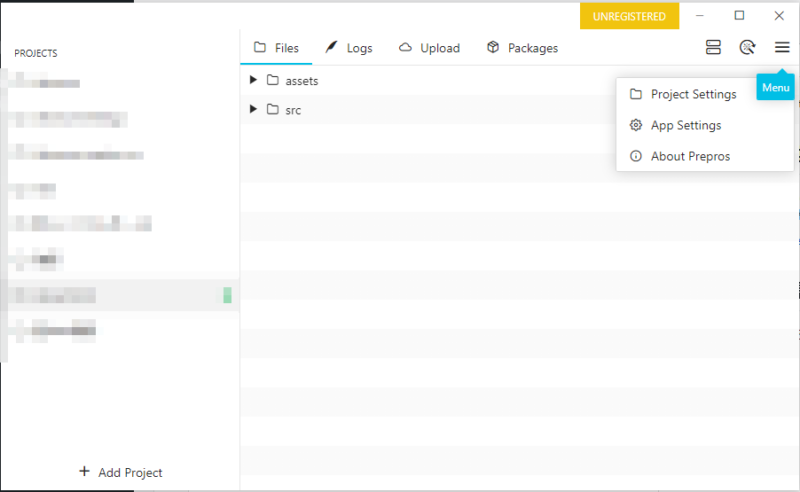Click the yellow UNREGISTERED button

[629, 16]
